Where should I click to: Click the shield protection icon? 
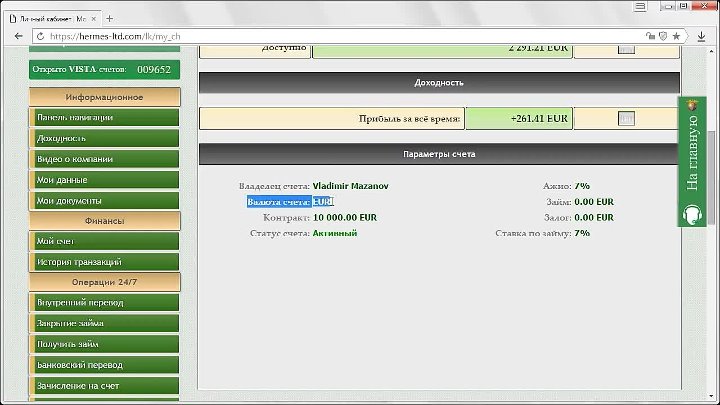click(661, 35)
